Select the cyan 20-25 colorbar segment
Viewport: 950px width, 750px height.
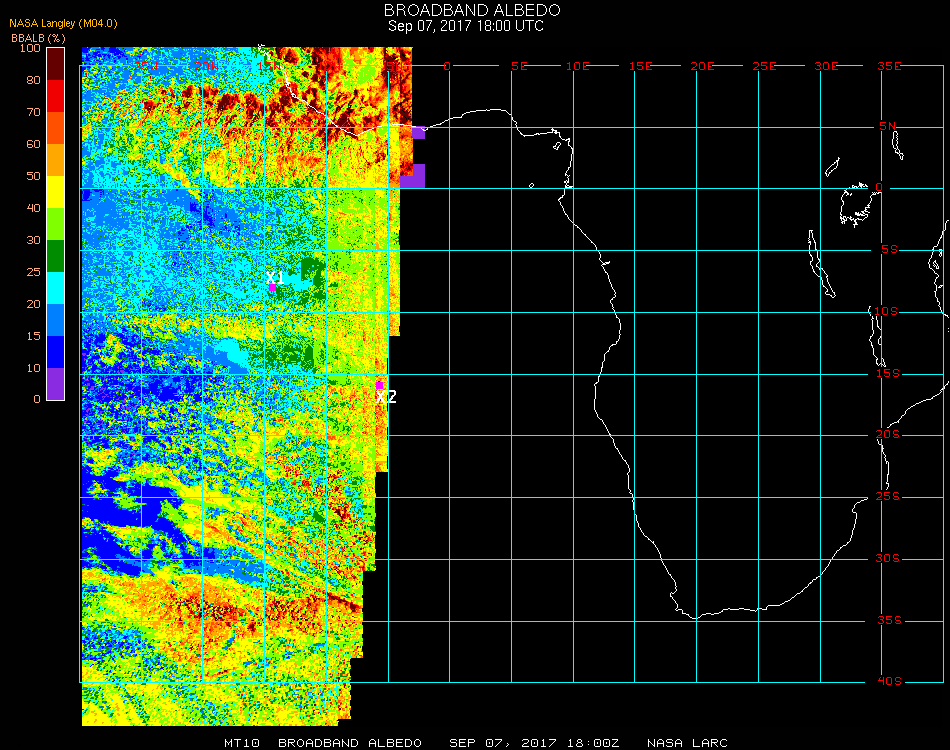(x=56, y=288)
